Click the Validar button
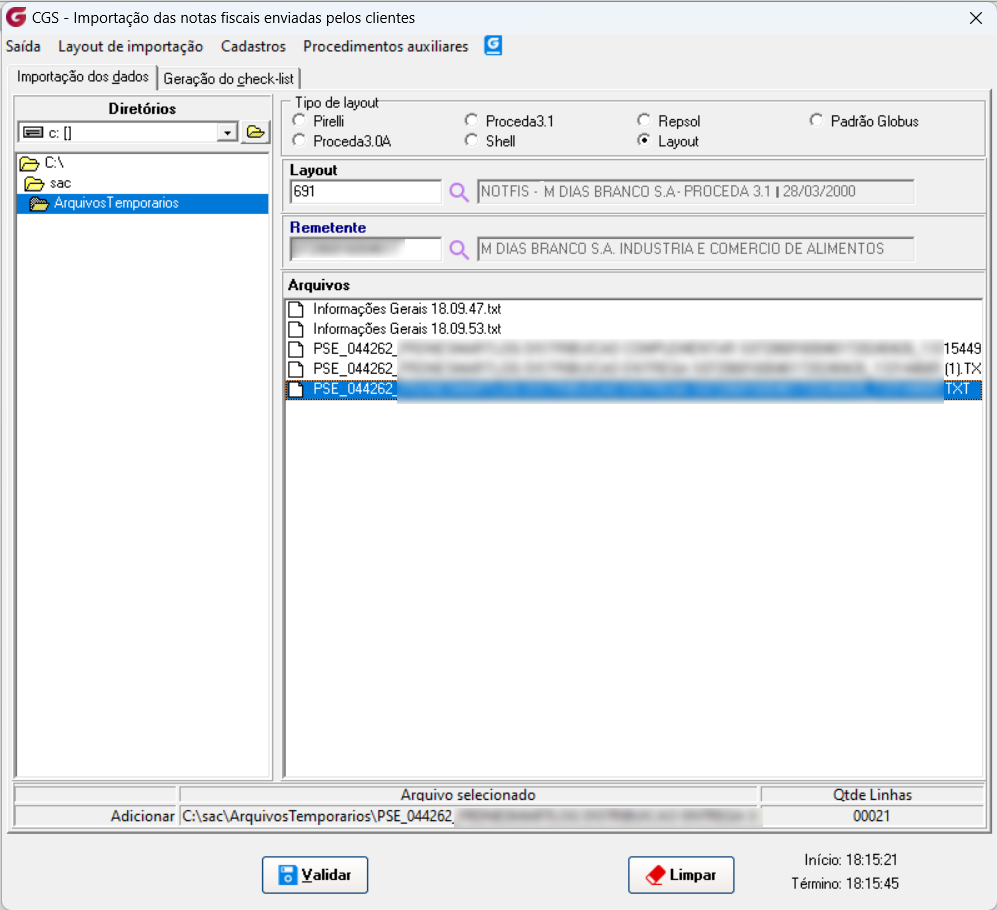This screenshot has height=910, width=997. tap(315, 875)
